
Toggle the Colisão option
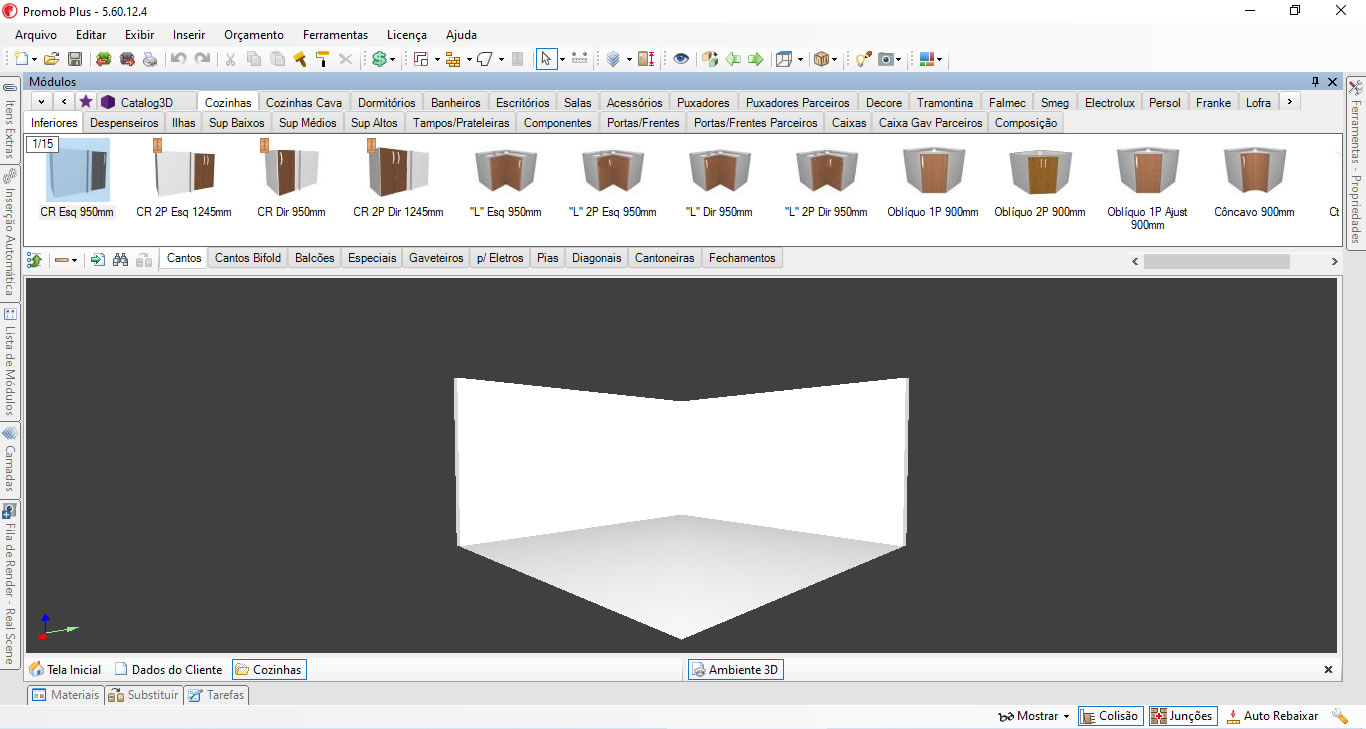pos(1110,716)
